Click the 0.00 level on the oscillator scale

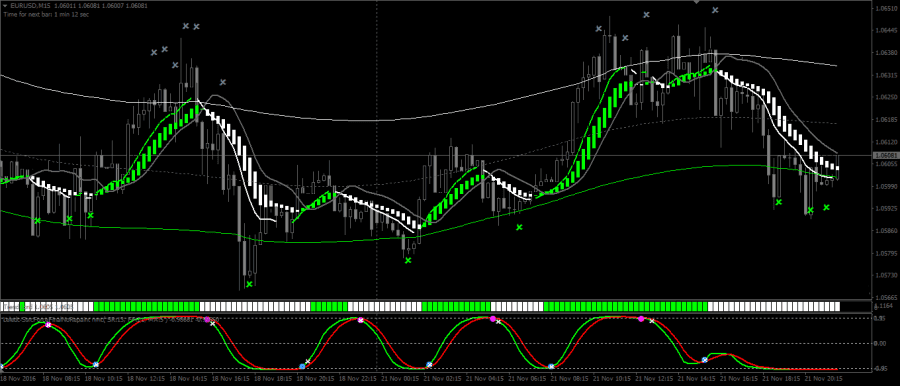point(880,343)
